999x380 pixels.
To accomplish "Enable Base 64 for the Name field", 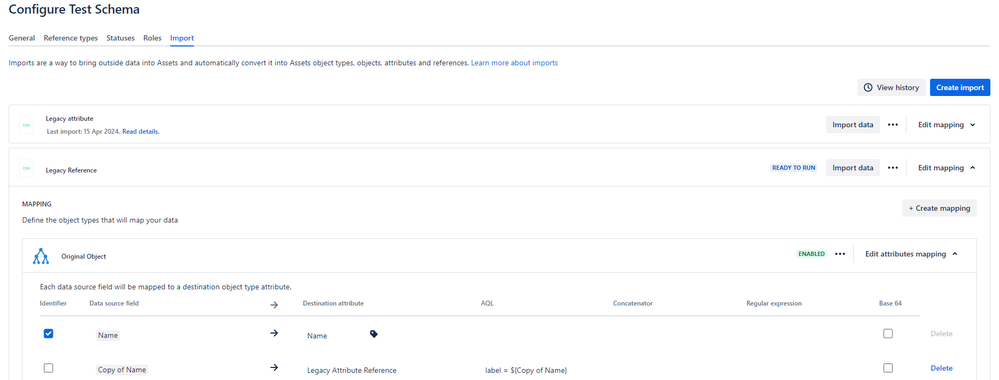I will tap(888, 333).
